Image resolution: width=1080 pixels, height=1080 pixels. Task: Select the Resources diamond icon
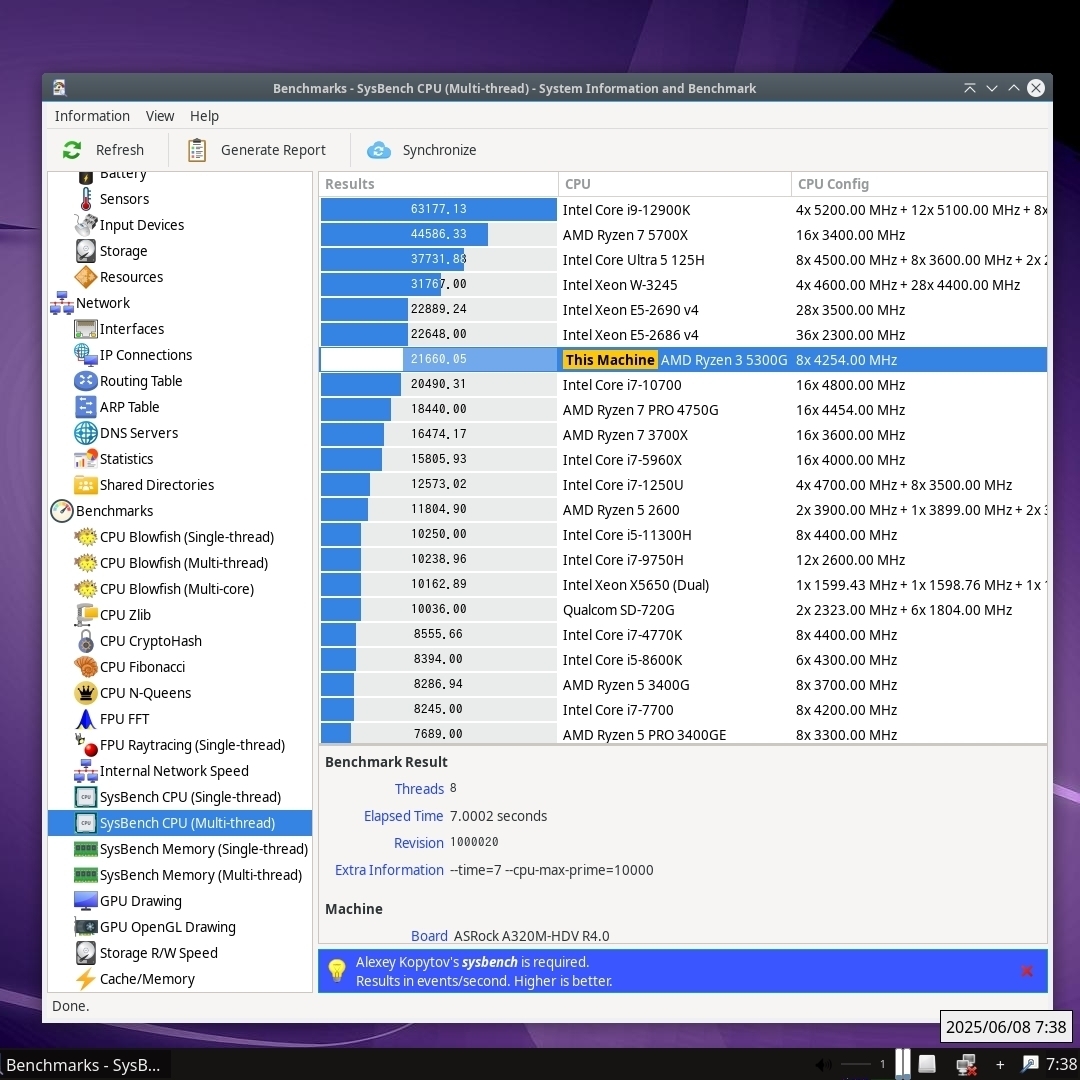pos(85,277)
